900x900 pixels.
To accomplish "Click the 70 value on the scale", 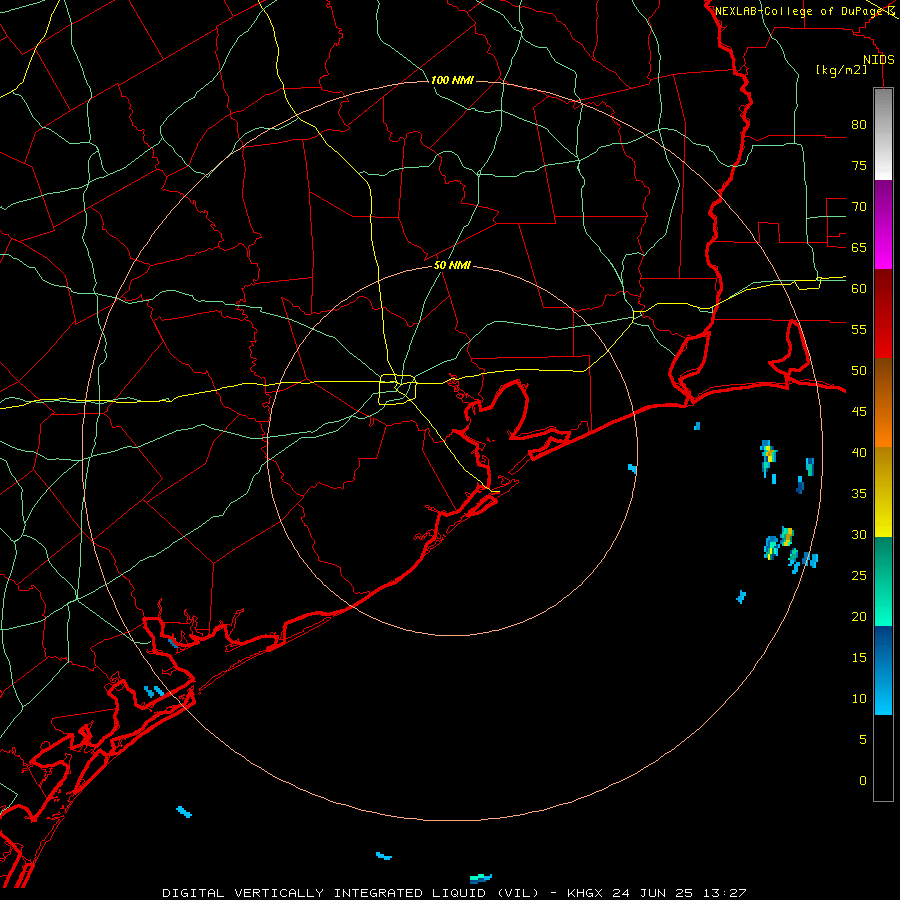I will point(859,207).
